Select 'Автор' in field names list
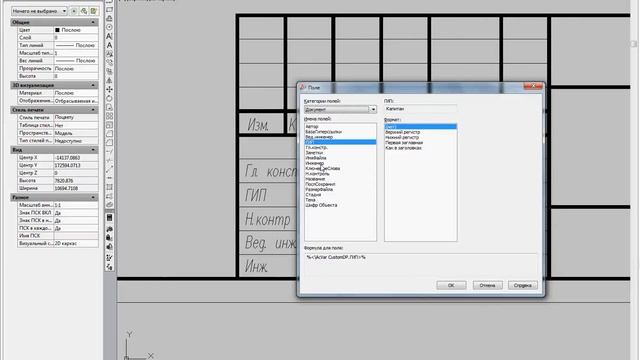This screenshot has height=360, width=640. [312, 127]
